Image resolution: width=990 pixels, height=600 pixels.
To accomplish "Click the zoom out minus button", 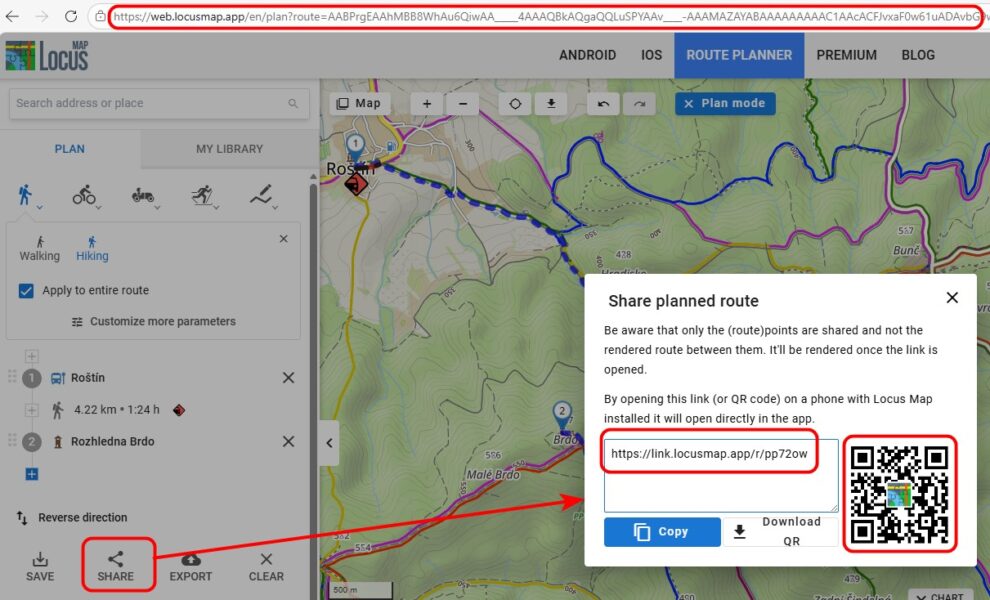I will [x=461, y=104].
